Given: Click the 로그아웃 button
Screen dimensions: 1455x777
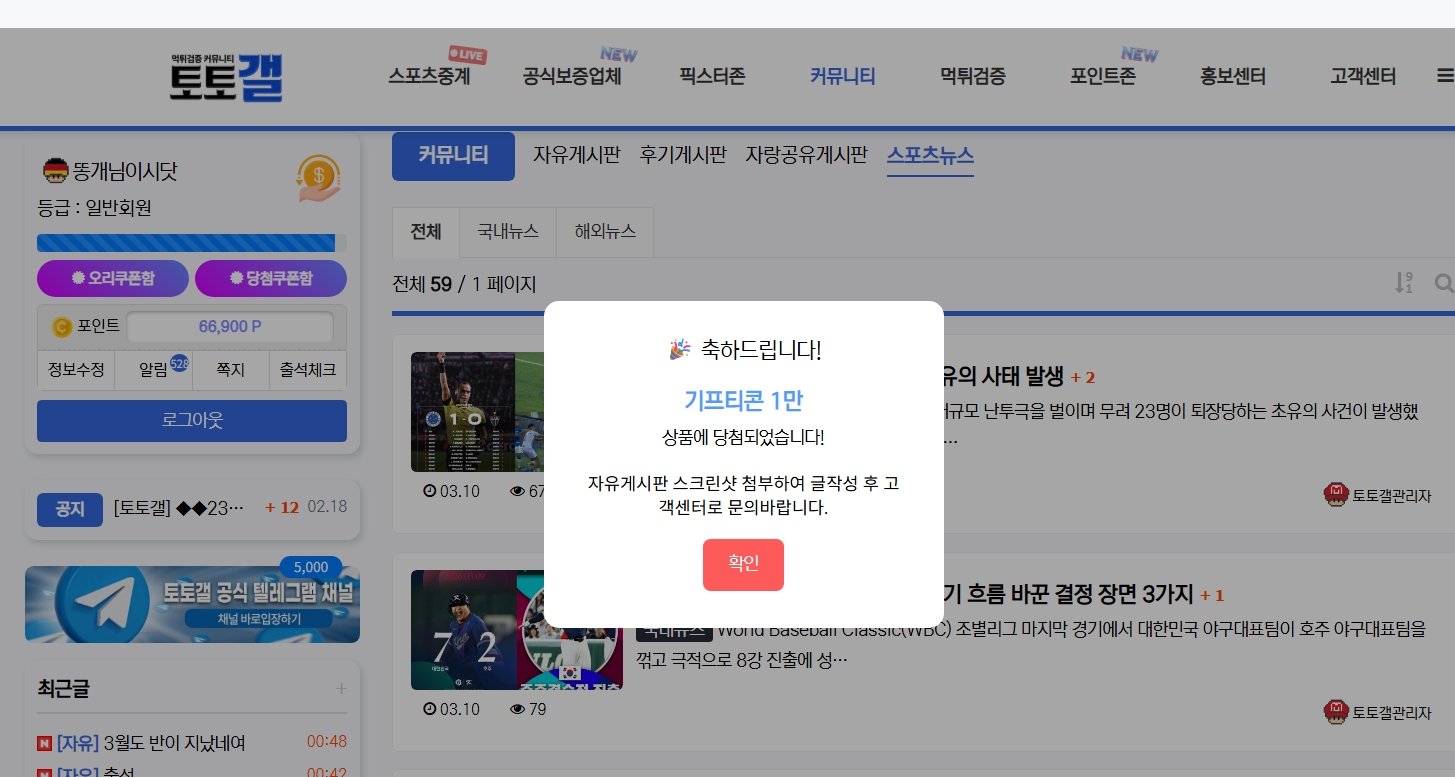Looking at the screenshot, I should [191, 420].
